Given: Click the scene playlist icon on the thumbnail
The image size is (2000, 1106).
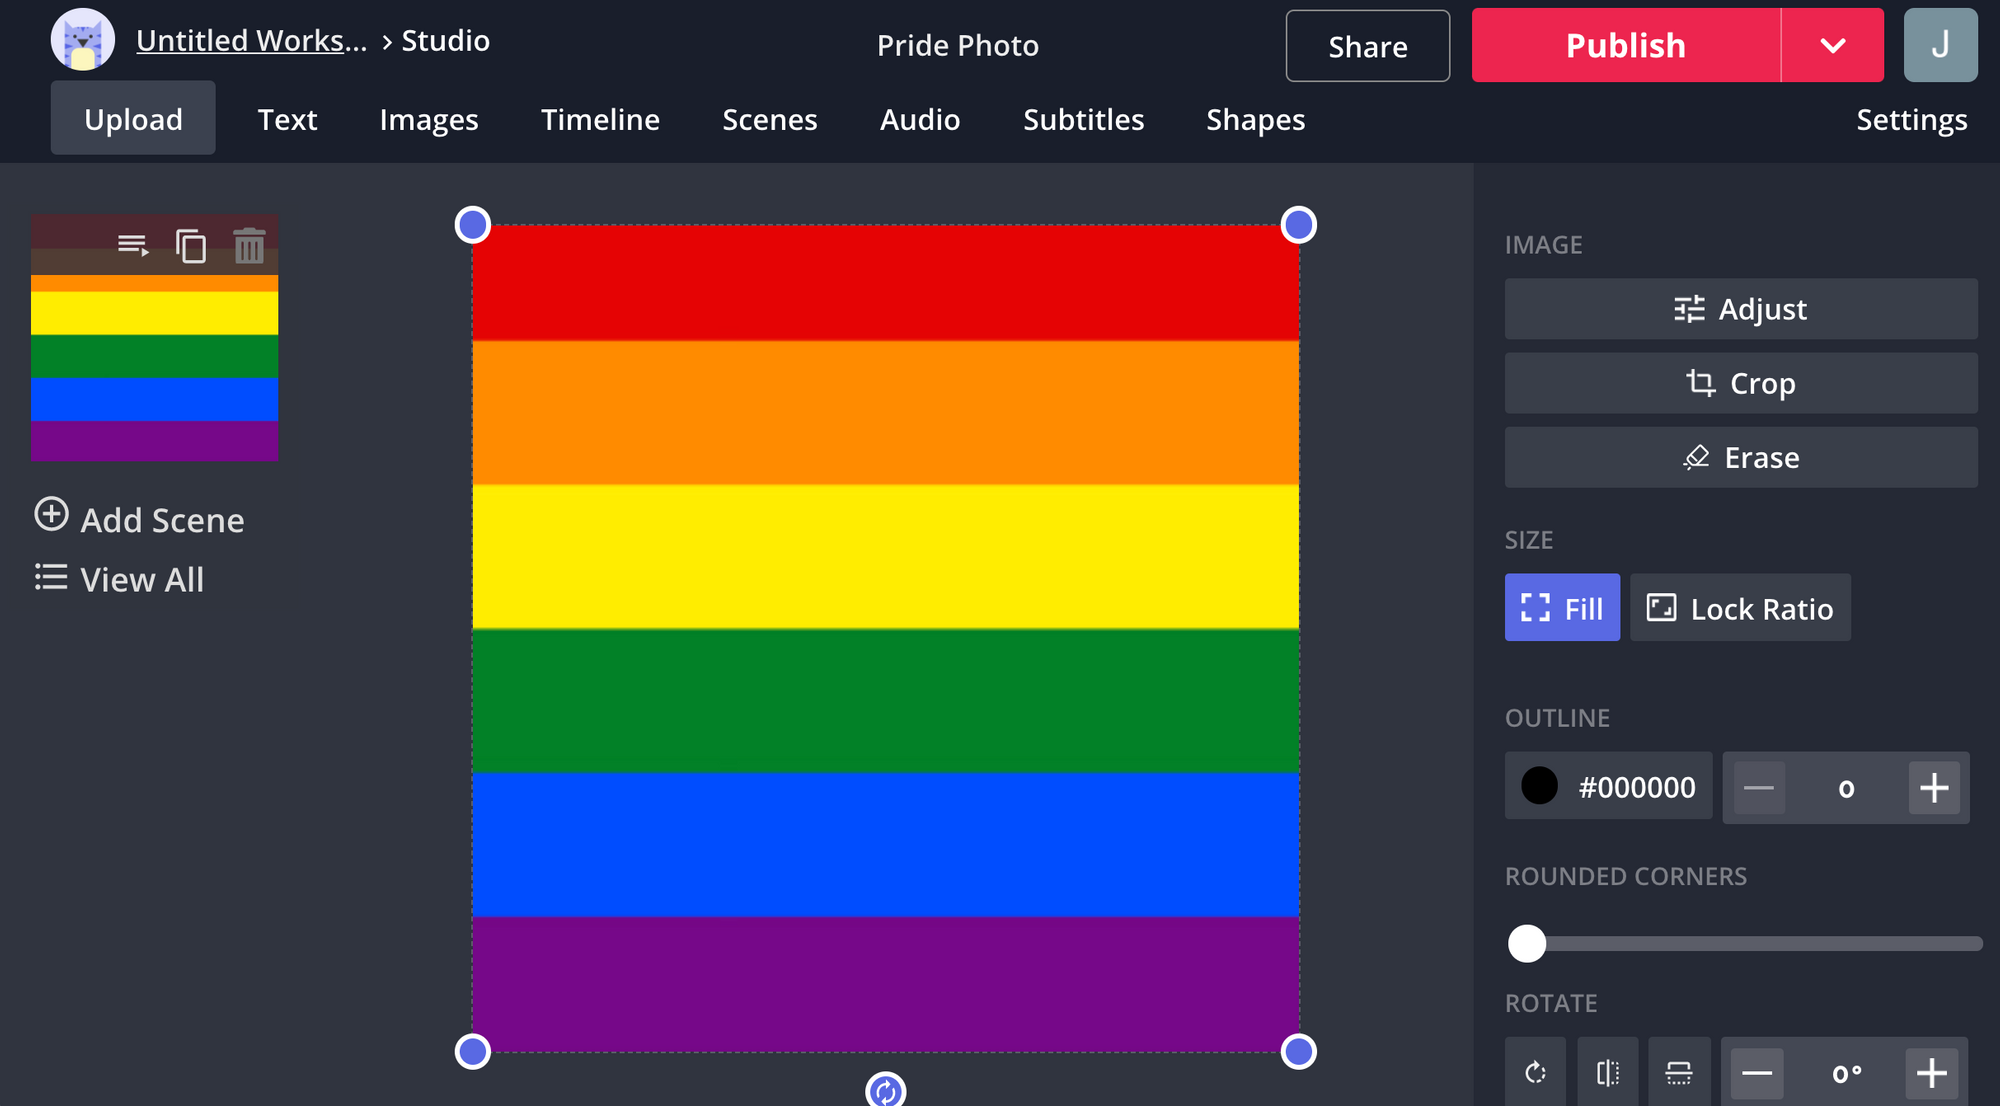Looking at the screenshot, I should pyautogui.click(x=132, y=246).
